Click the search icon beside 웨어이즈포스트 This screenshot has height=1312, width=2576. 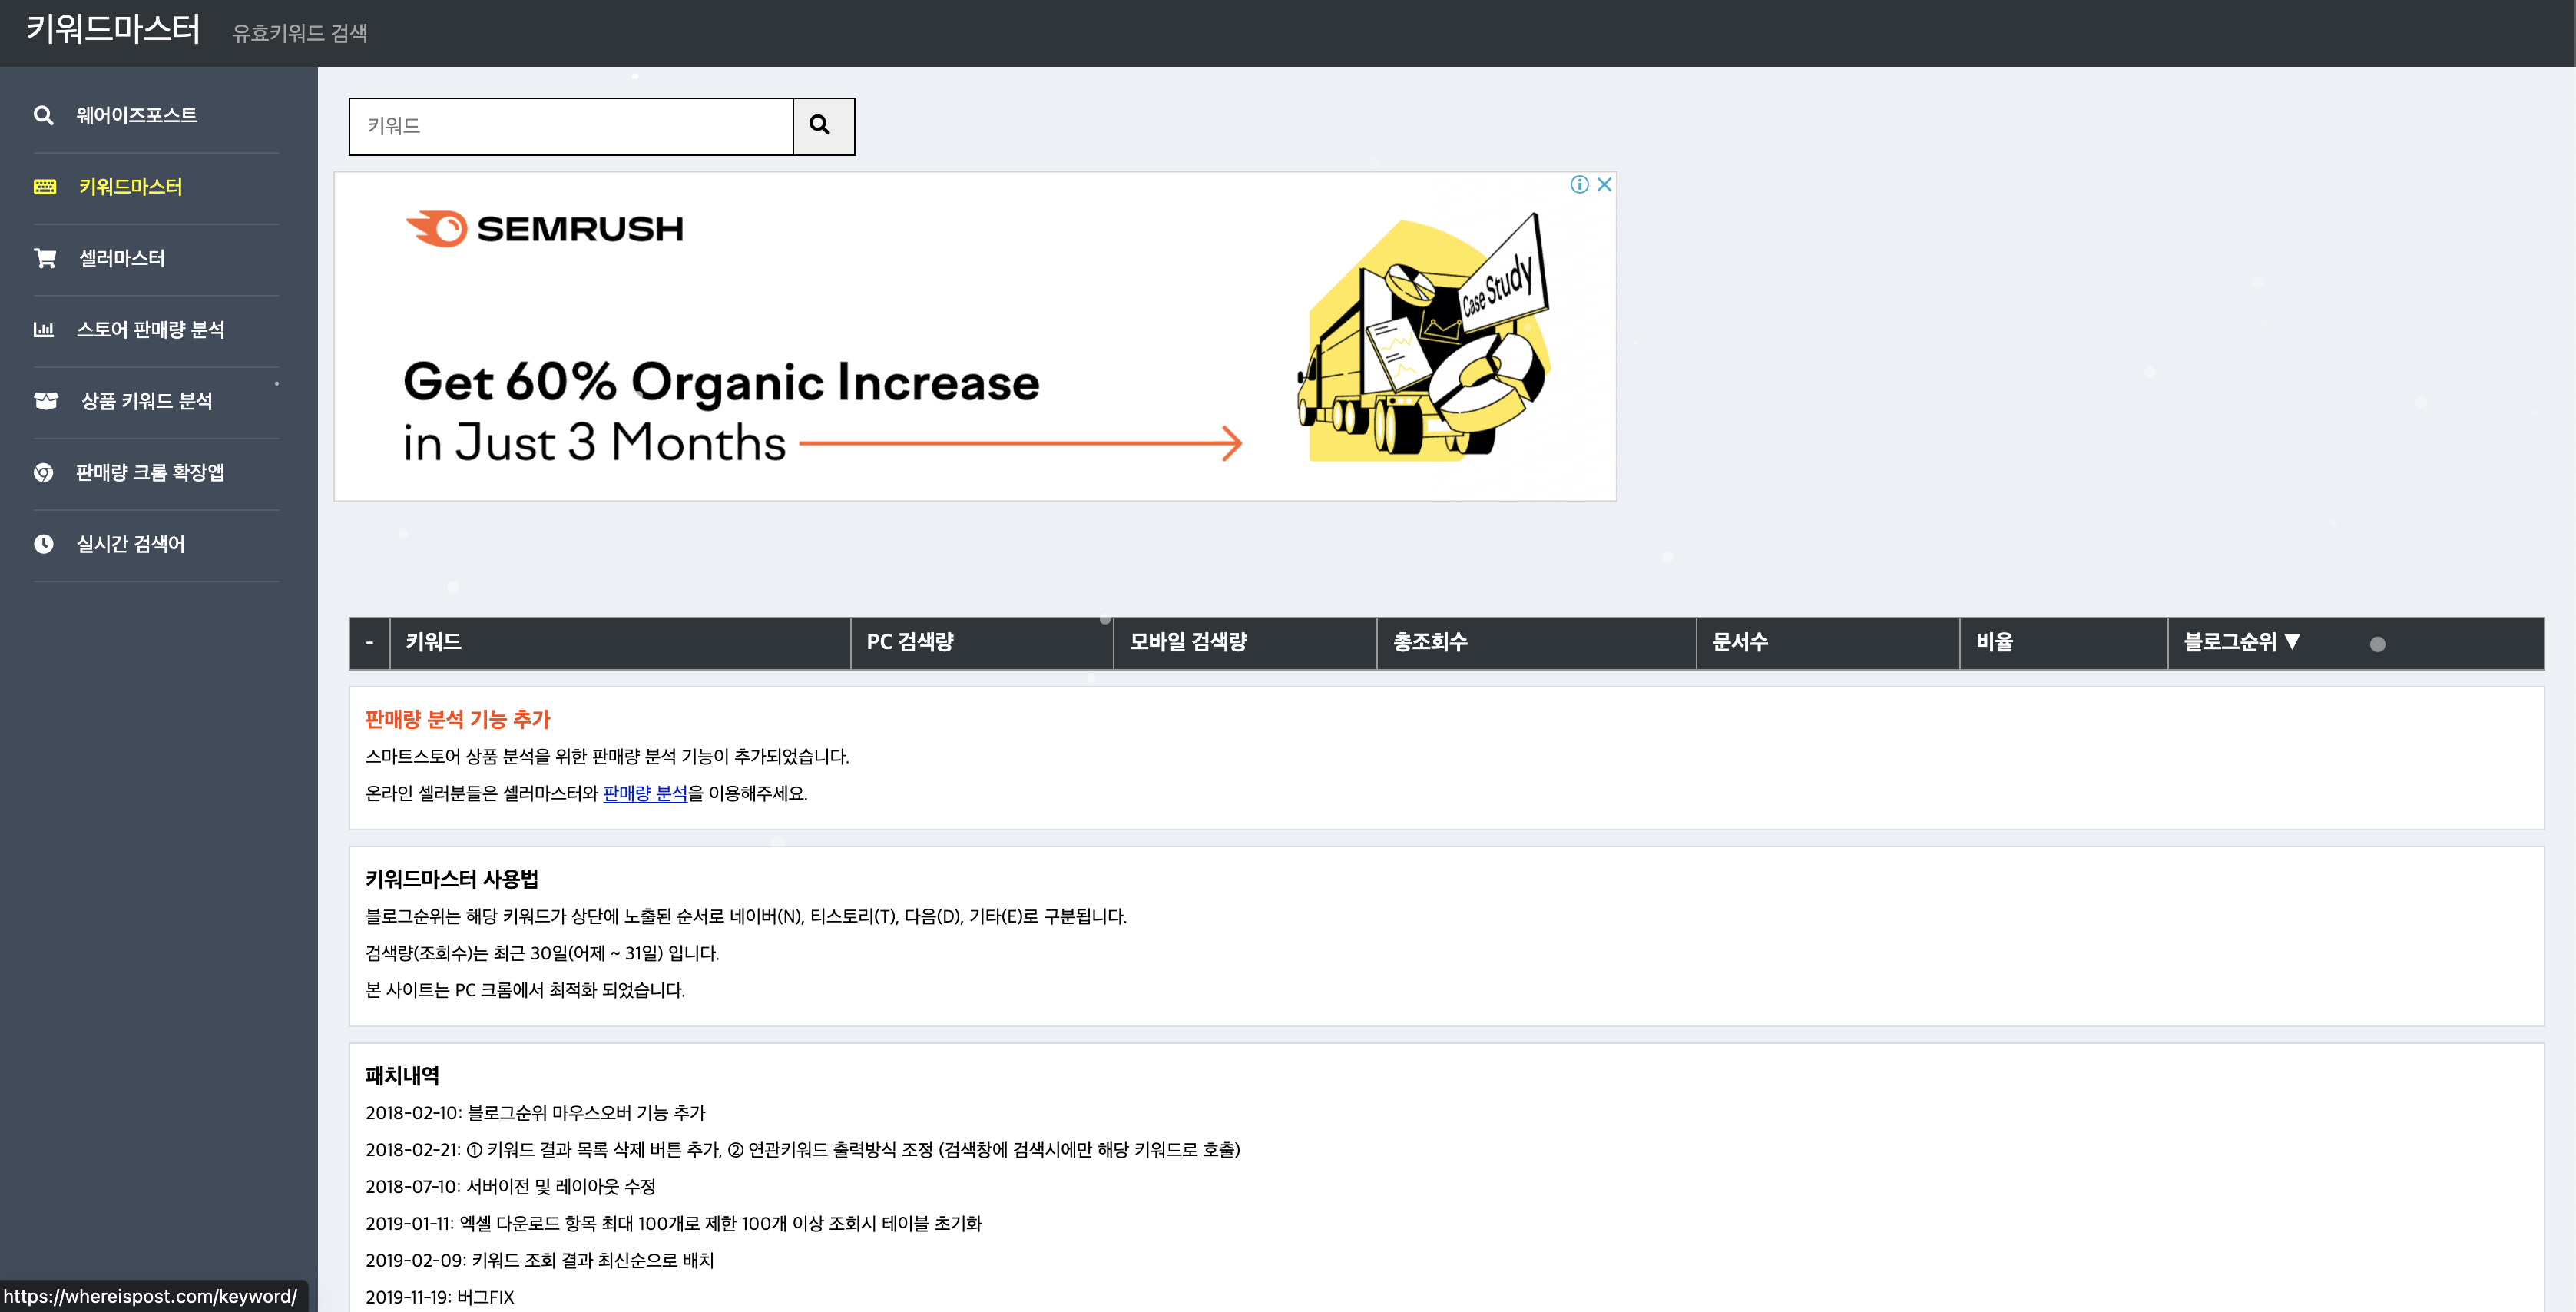[43, 115]
